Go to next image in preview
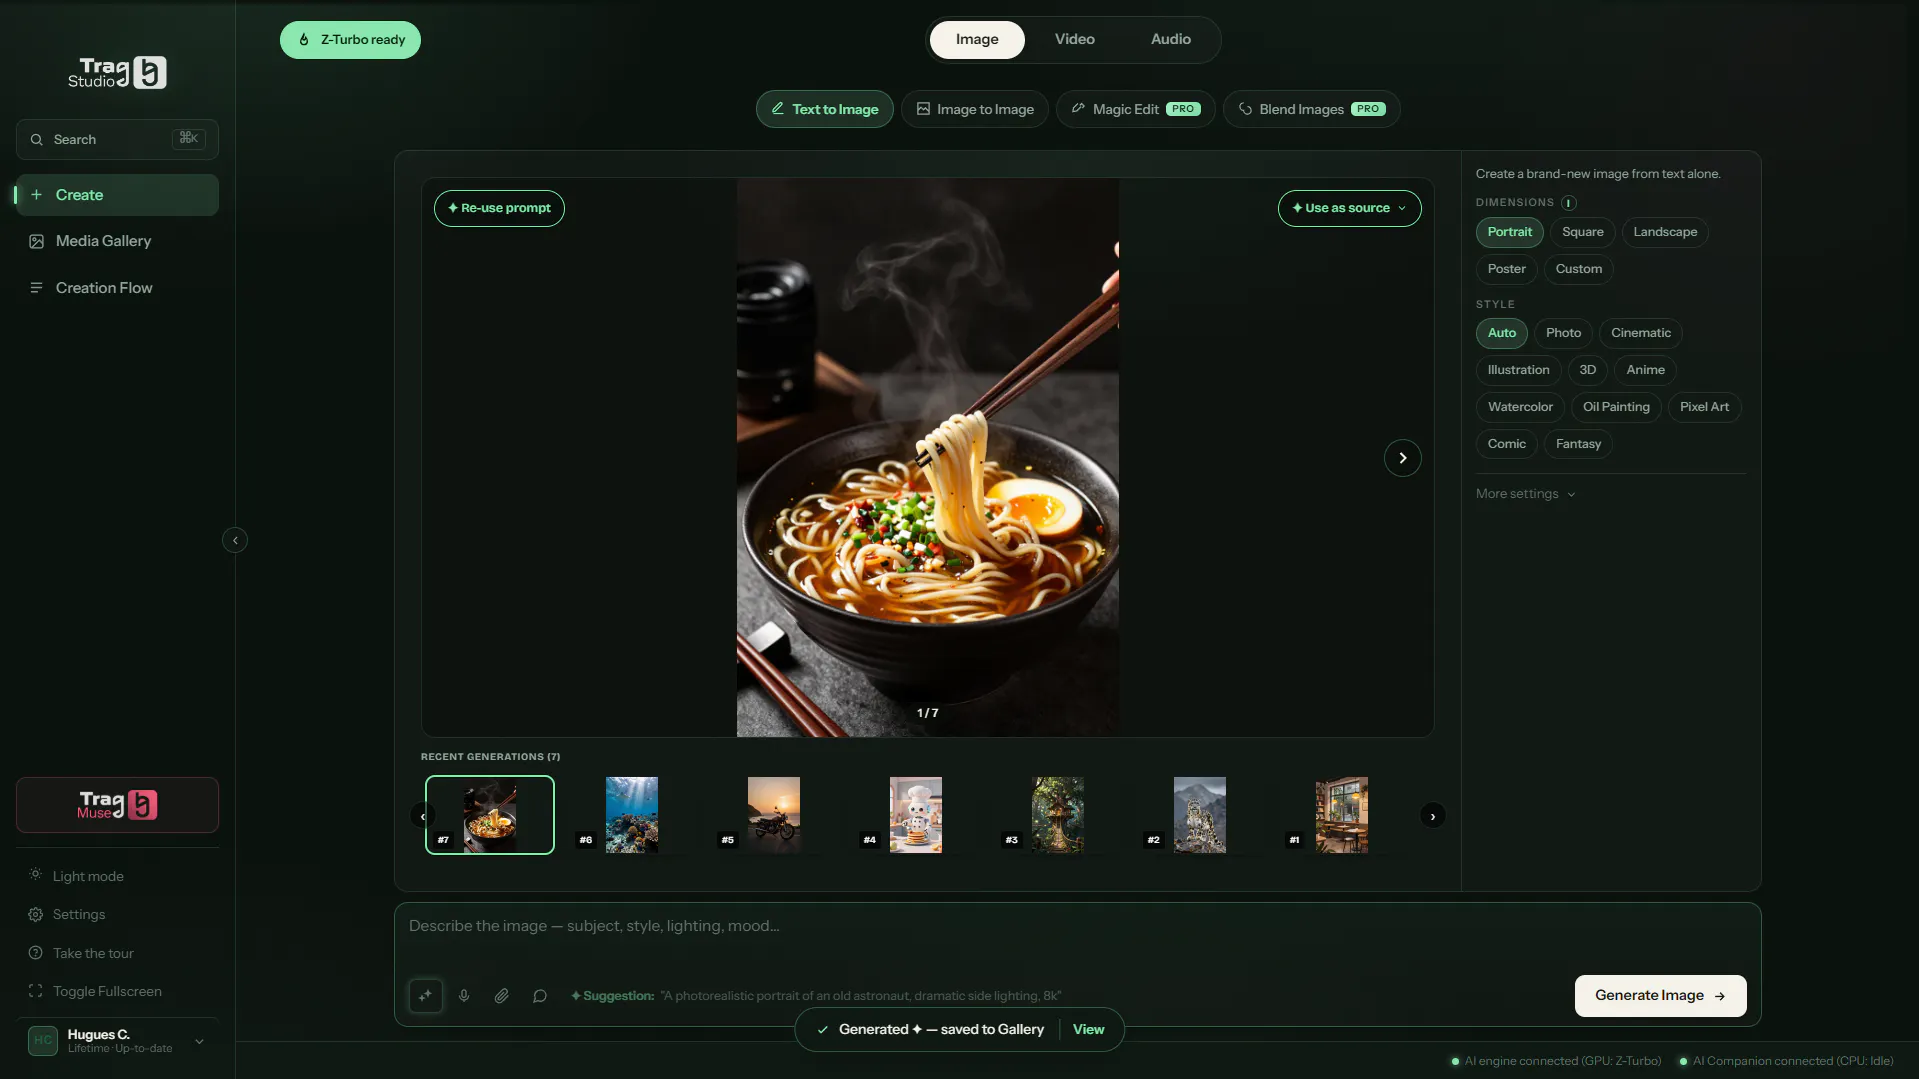1919x1079 pixels. [x=1403, y=458]
